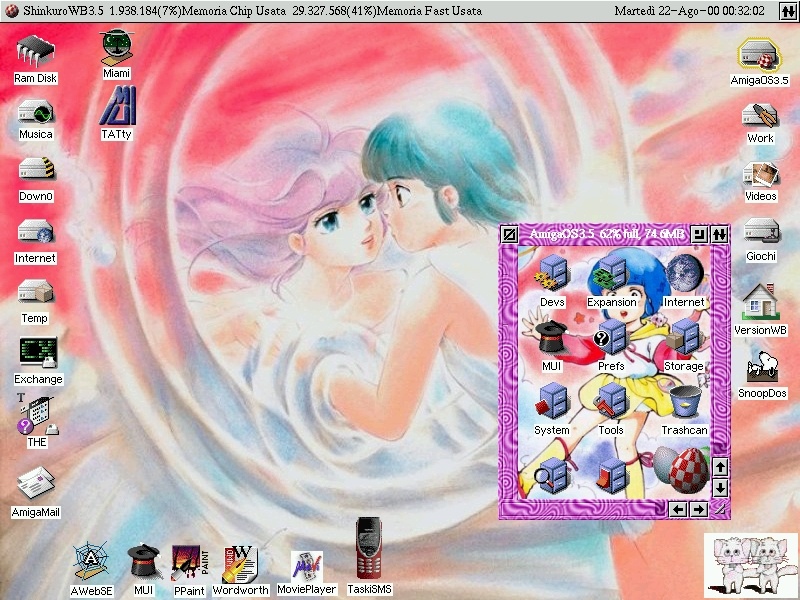Open the Work drive icon
800x600 pixels.
pos(760,115)
